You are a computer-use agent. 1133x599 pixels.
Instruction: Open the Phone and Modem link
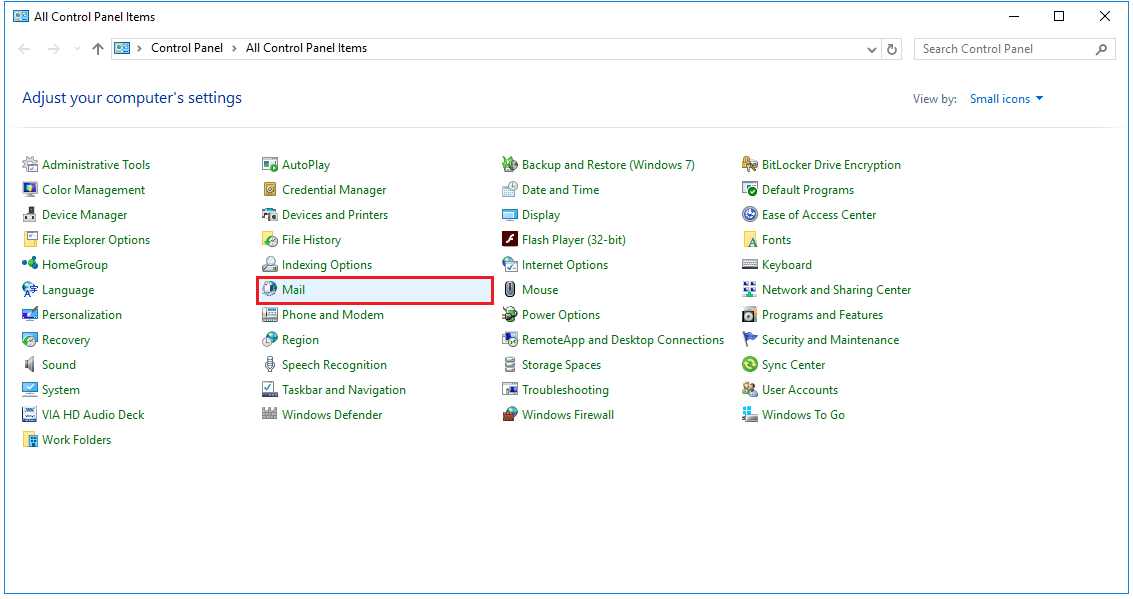(332, 315)
